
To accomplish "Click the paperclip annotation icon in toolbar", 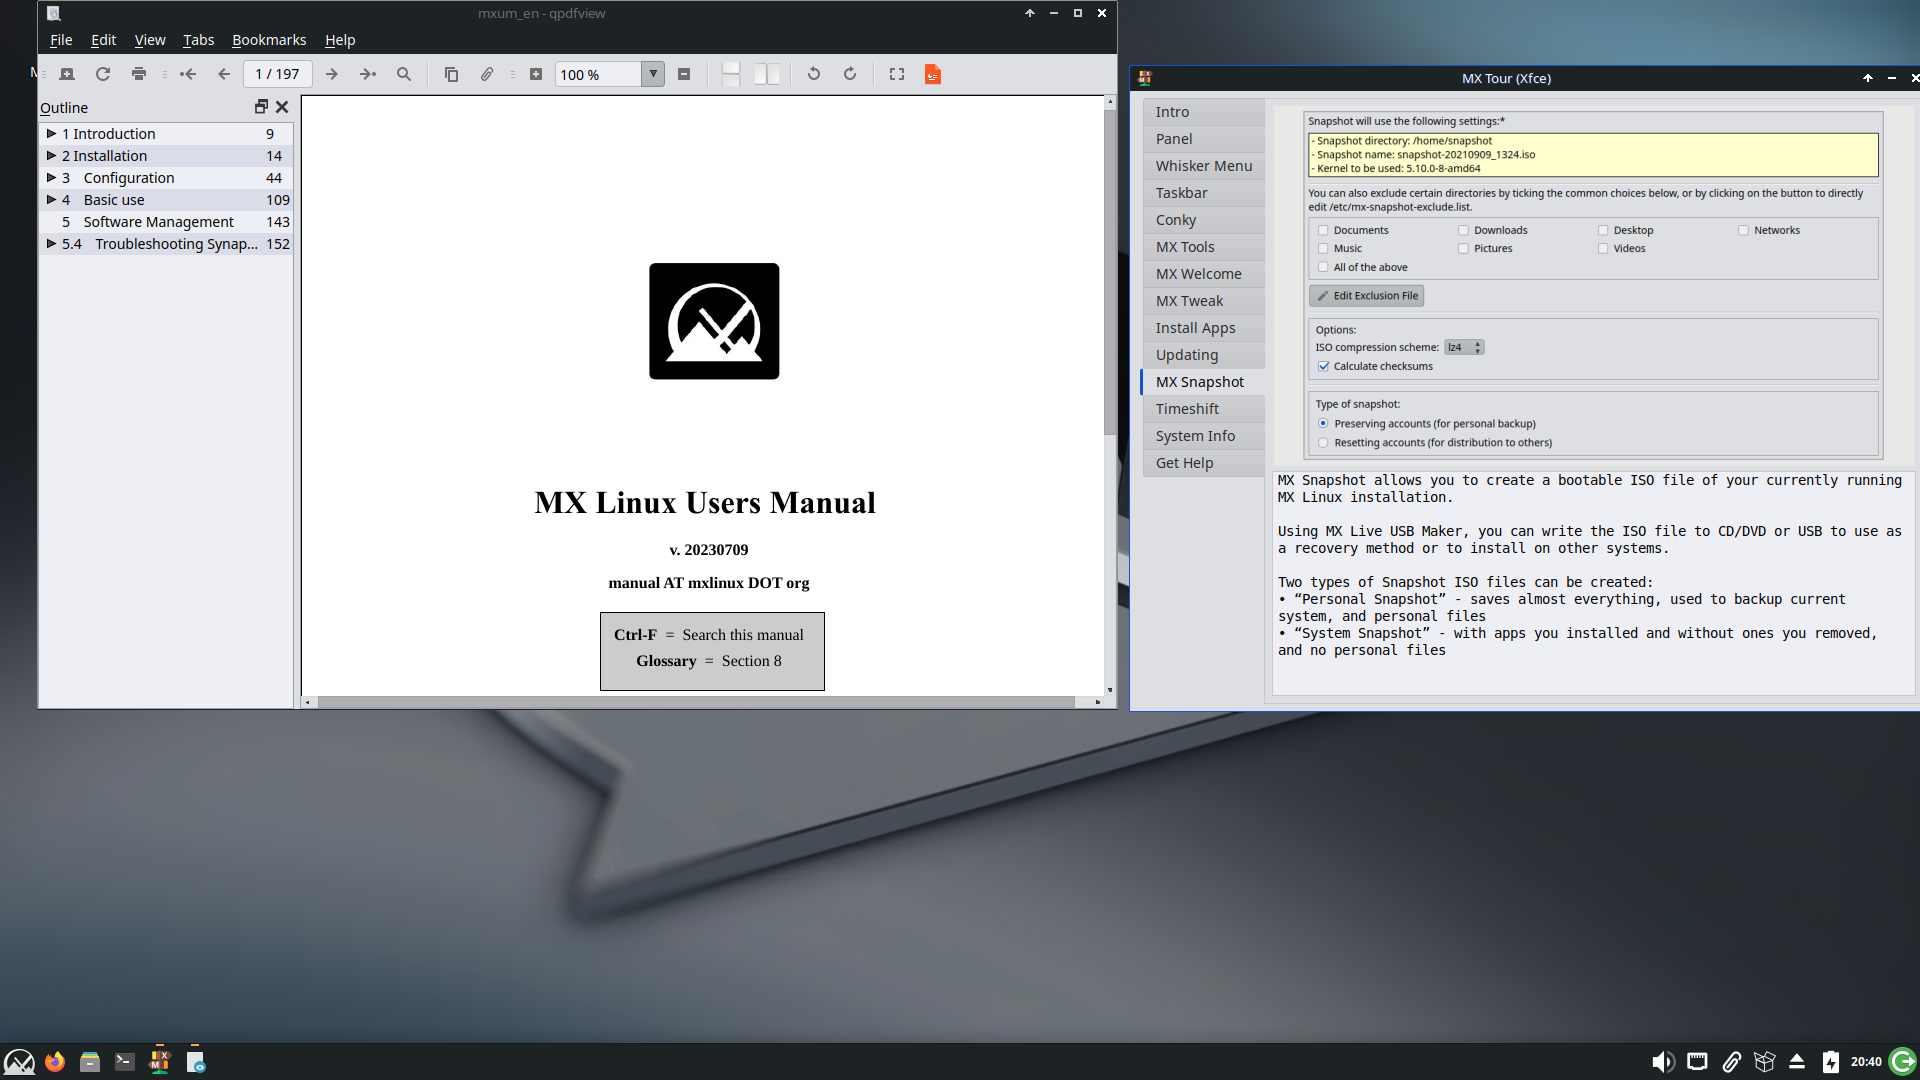I will click(x=487, y=74).
